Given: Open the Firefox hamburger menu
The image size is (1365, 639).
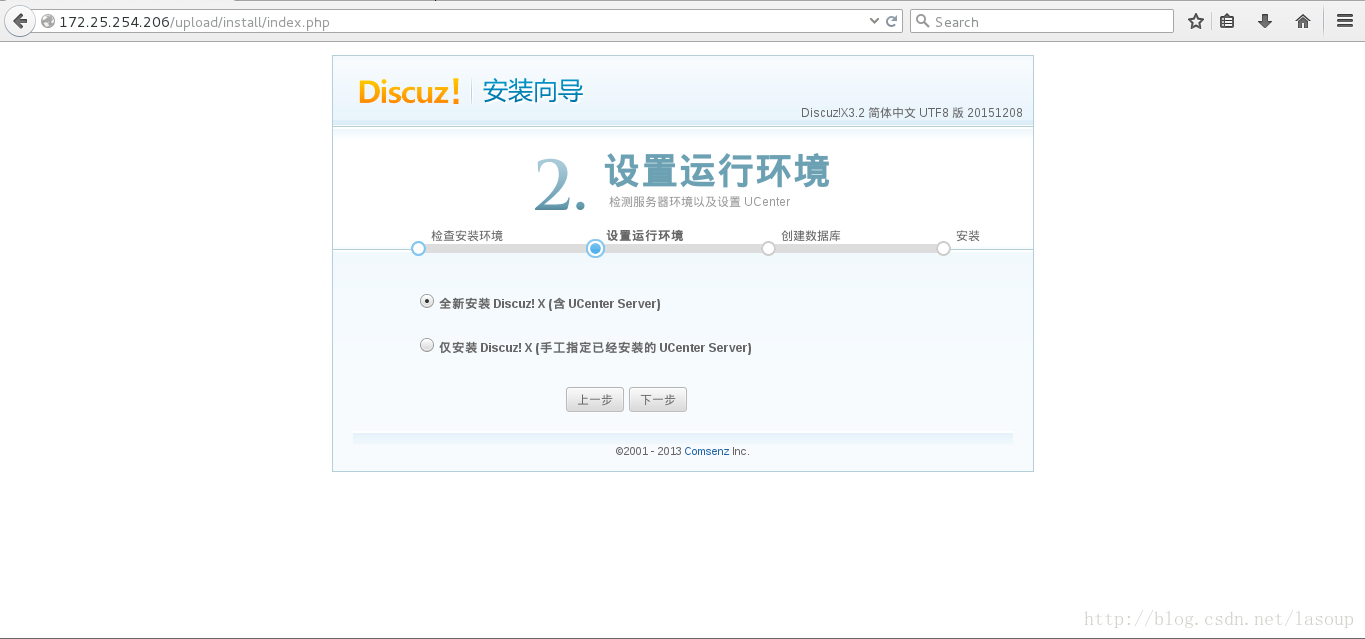Looking at the screenshot, I should (1345, 21).
